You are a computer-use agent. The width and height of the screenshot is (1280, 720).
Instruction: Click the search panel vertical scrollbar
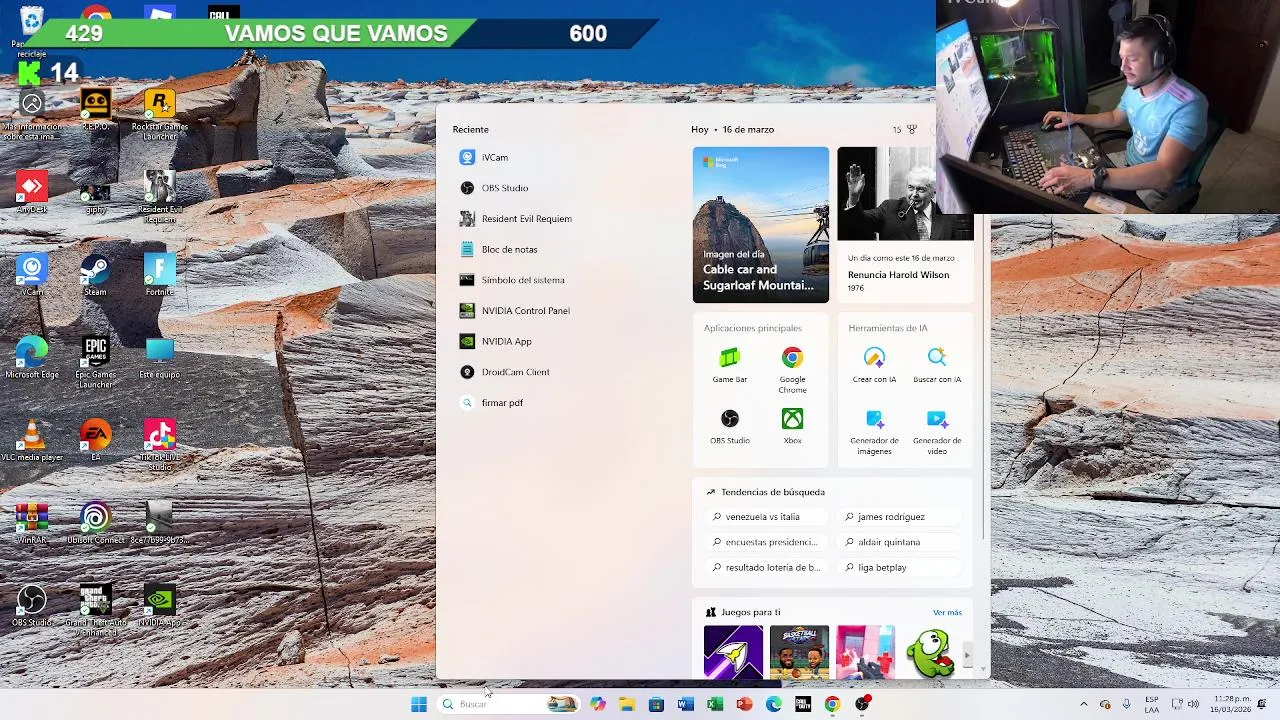pyautogui.click(x=985, y=380)
